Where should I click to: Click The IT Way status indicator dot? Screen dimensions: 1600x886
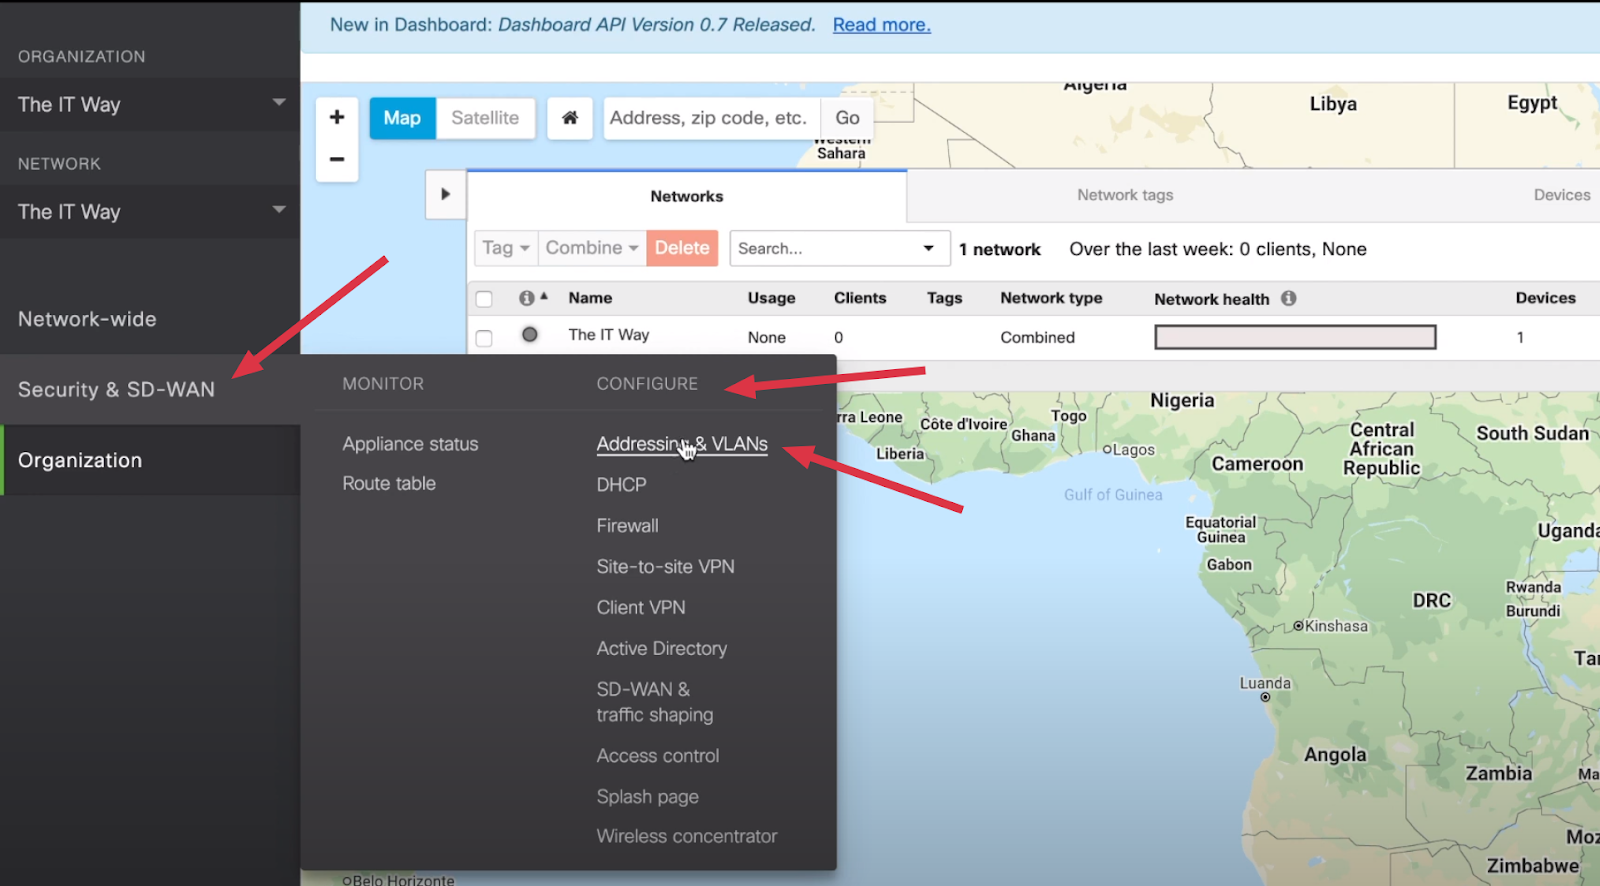[530, 335]
